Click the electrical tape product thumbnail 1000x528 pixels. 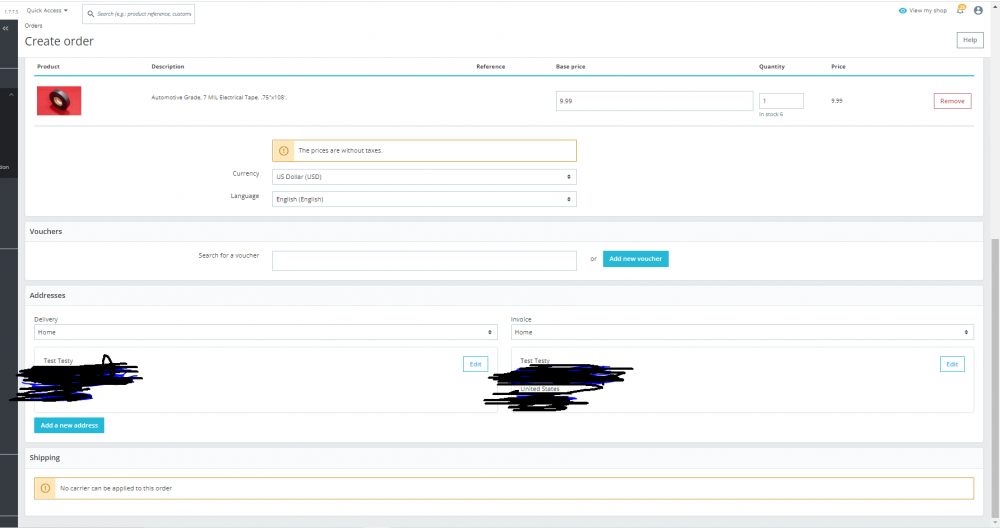click(59, 101)
